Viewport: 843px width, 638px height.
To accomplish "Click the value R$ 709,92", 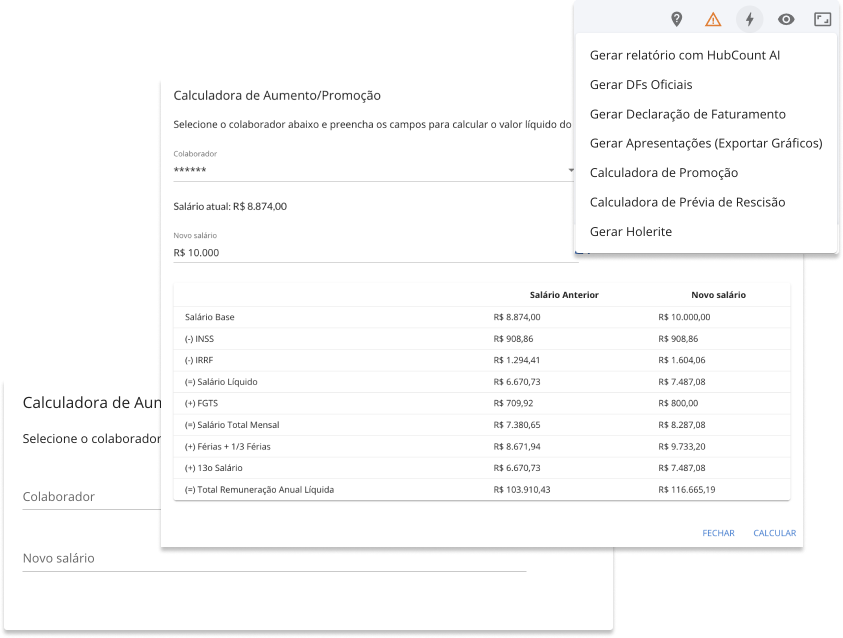I will click(513, 404).
